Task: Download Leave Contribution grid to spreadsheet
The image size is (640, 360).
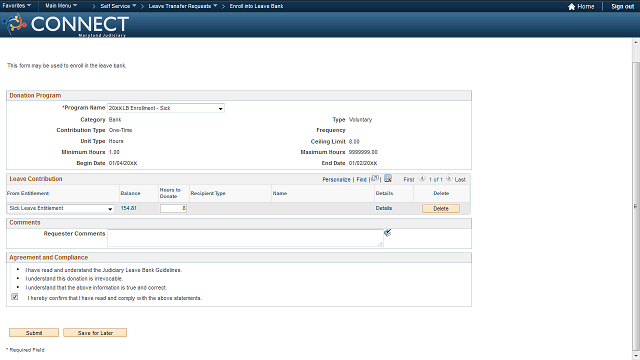Action: pos(388,179)
